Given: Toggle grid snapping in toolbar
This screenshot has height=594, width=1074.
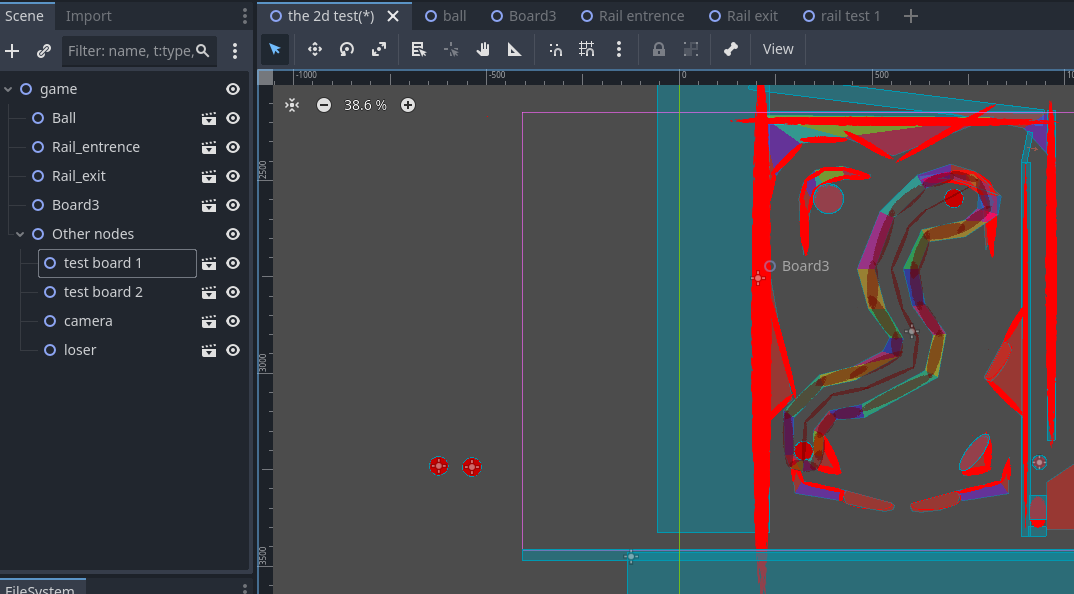Looking at the screenshot, I should pos(587,49).
